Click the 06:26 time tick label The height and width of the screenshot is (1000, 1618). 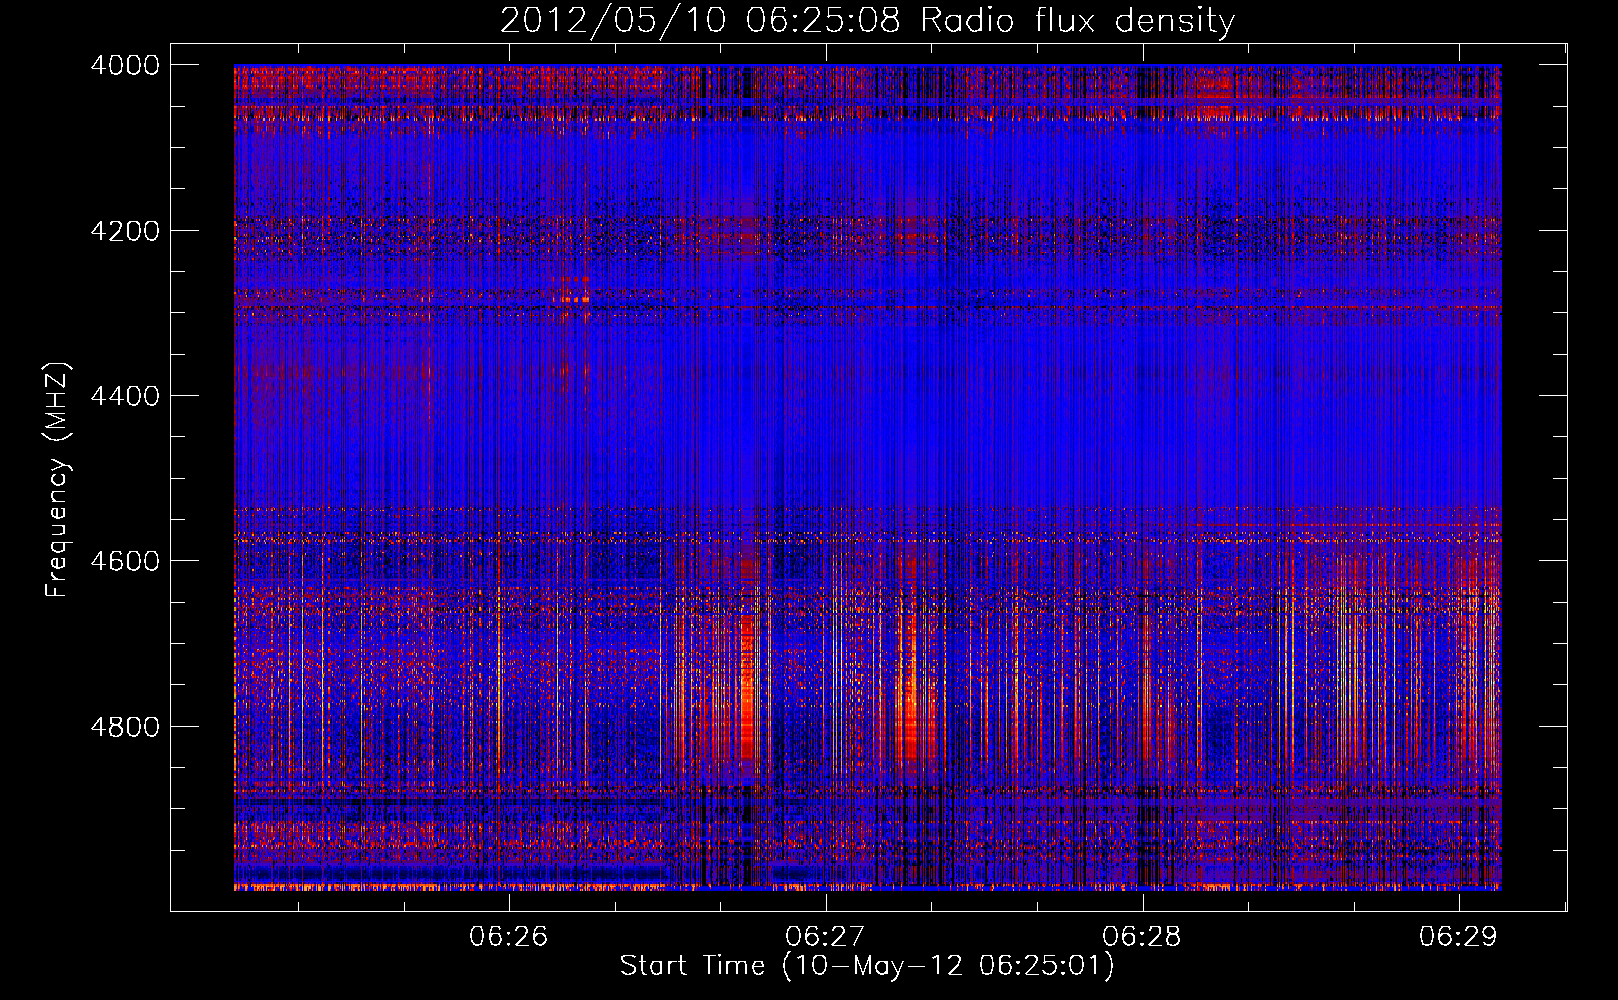point(509,936)
